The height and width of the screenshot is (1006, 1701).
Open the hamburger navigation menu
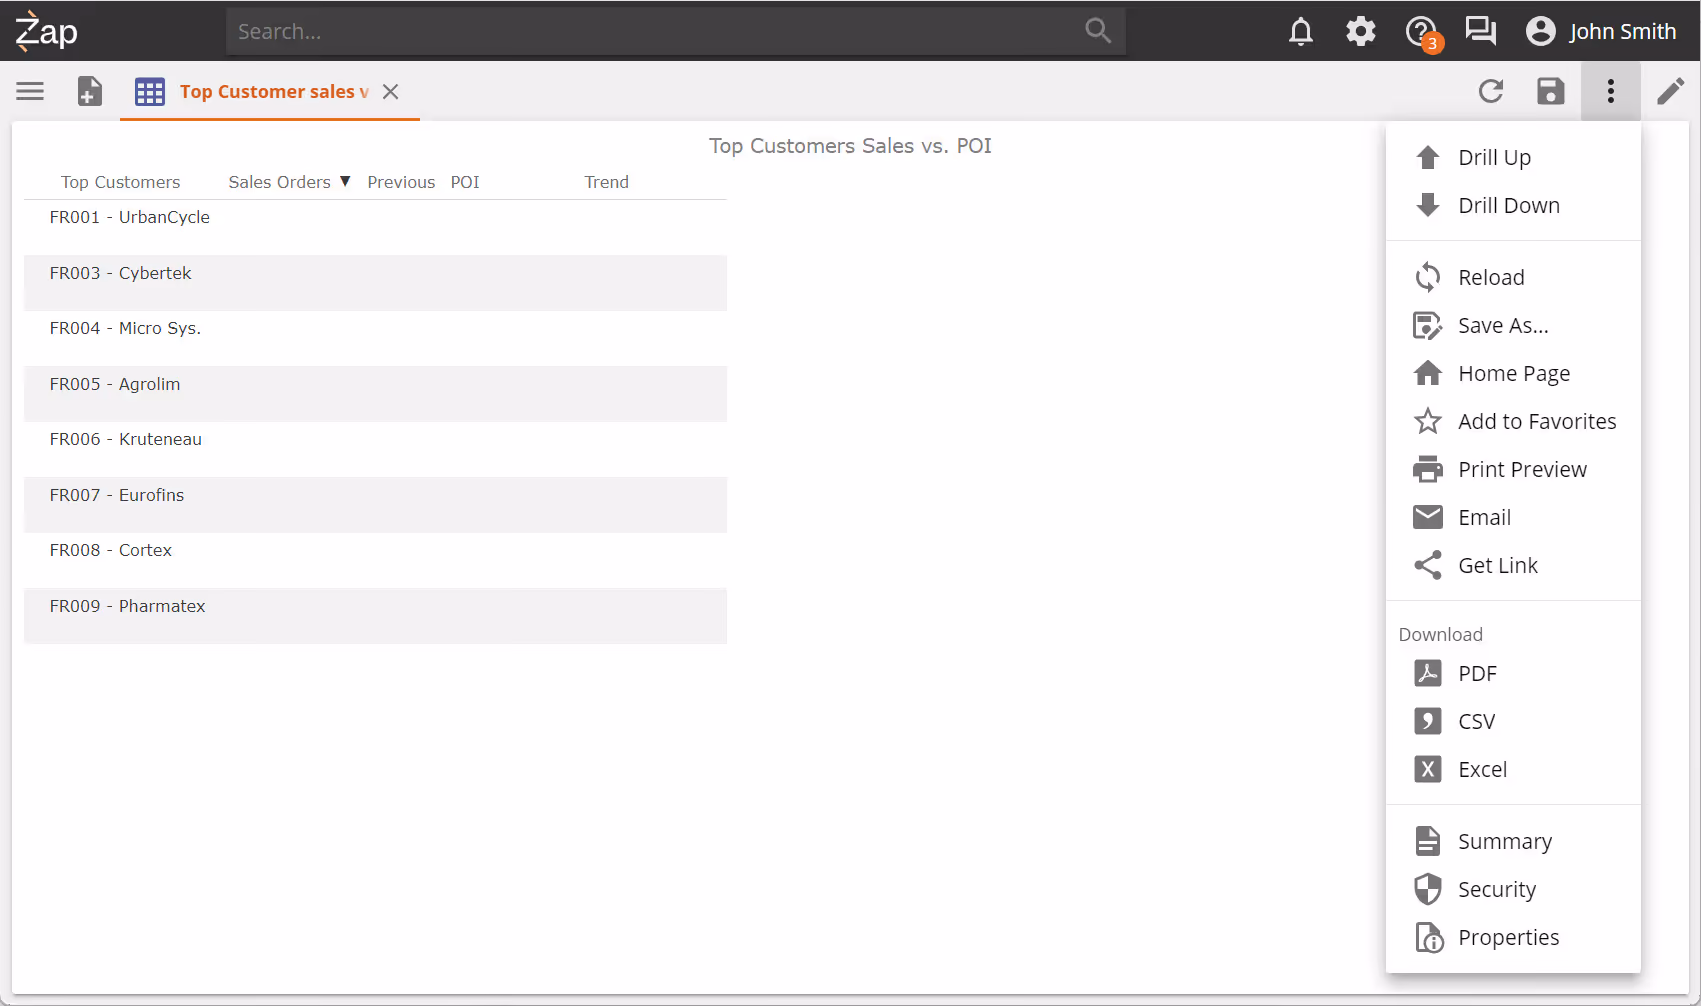pyautogui.click(x=30, y=92)
